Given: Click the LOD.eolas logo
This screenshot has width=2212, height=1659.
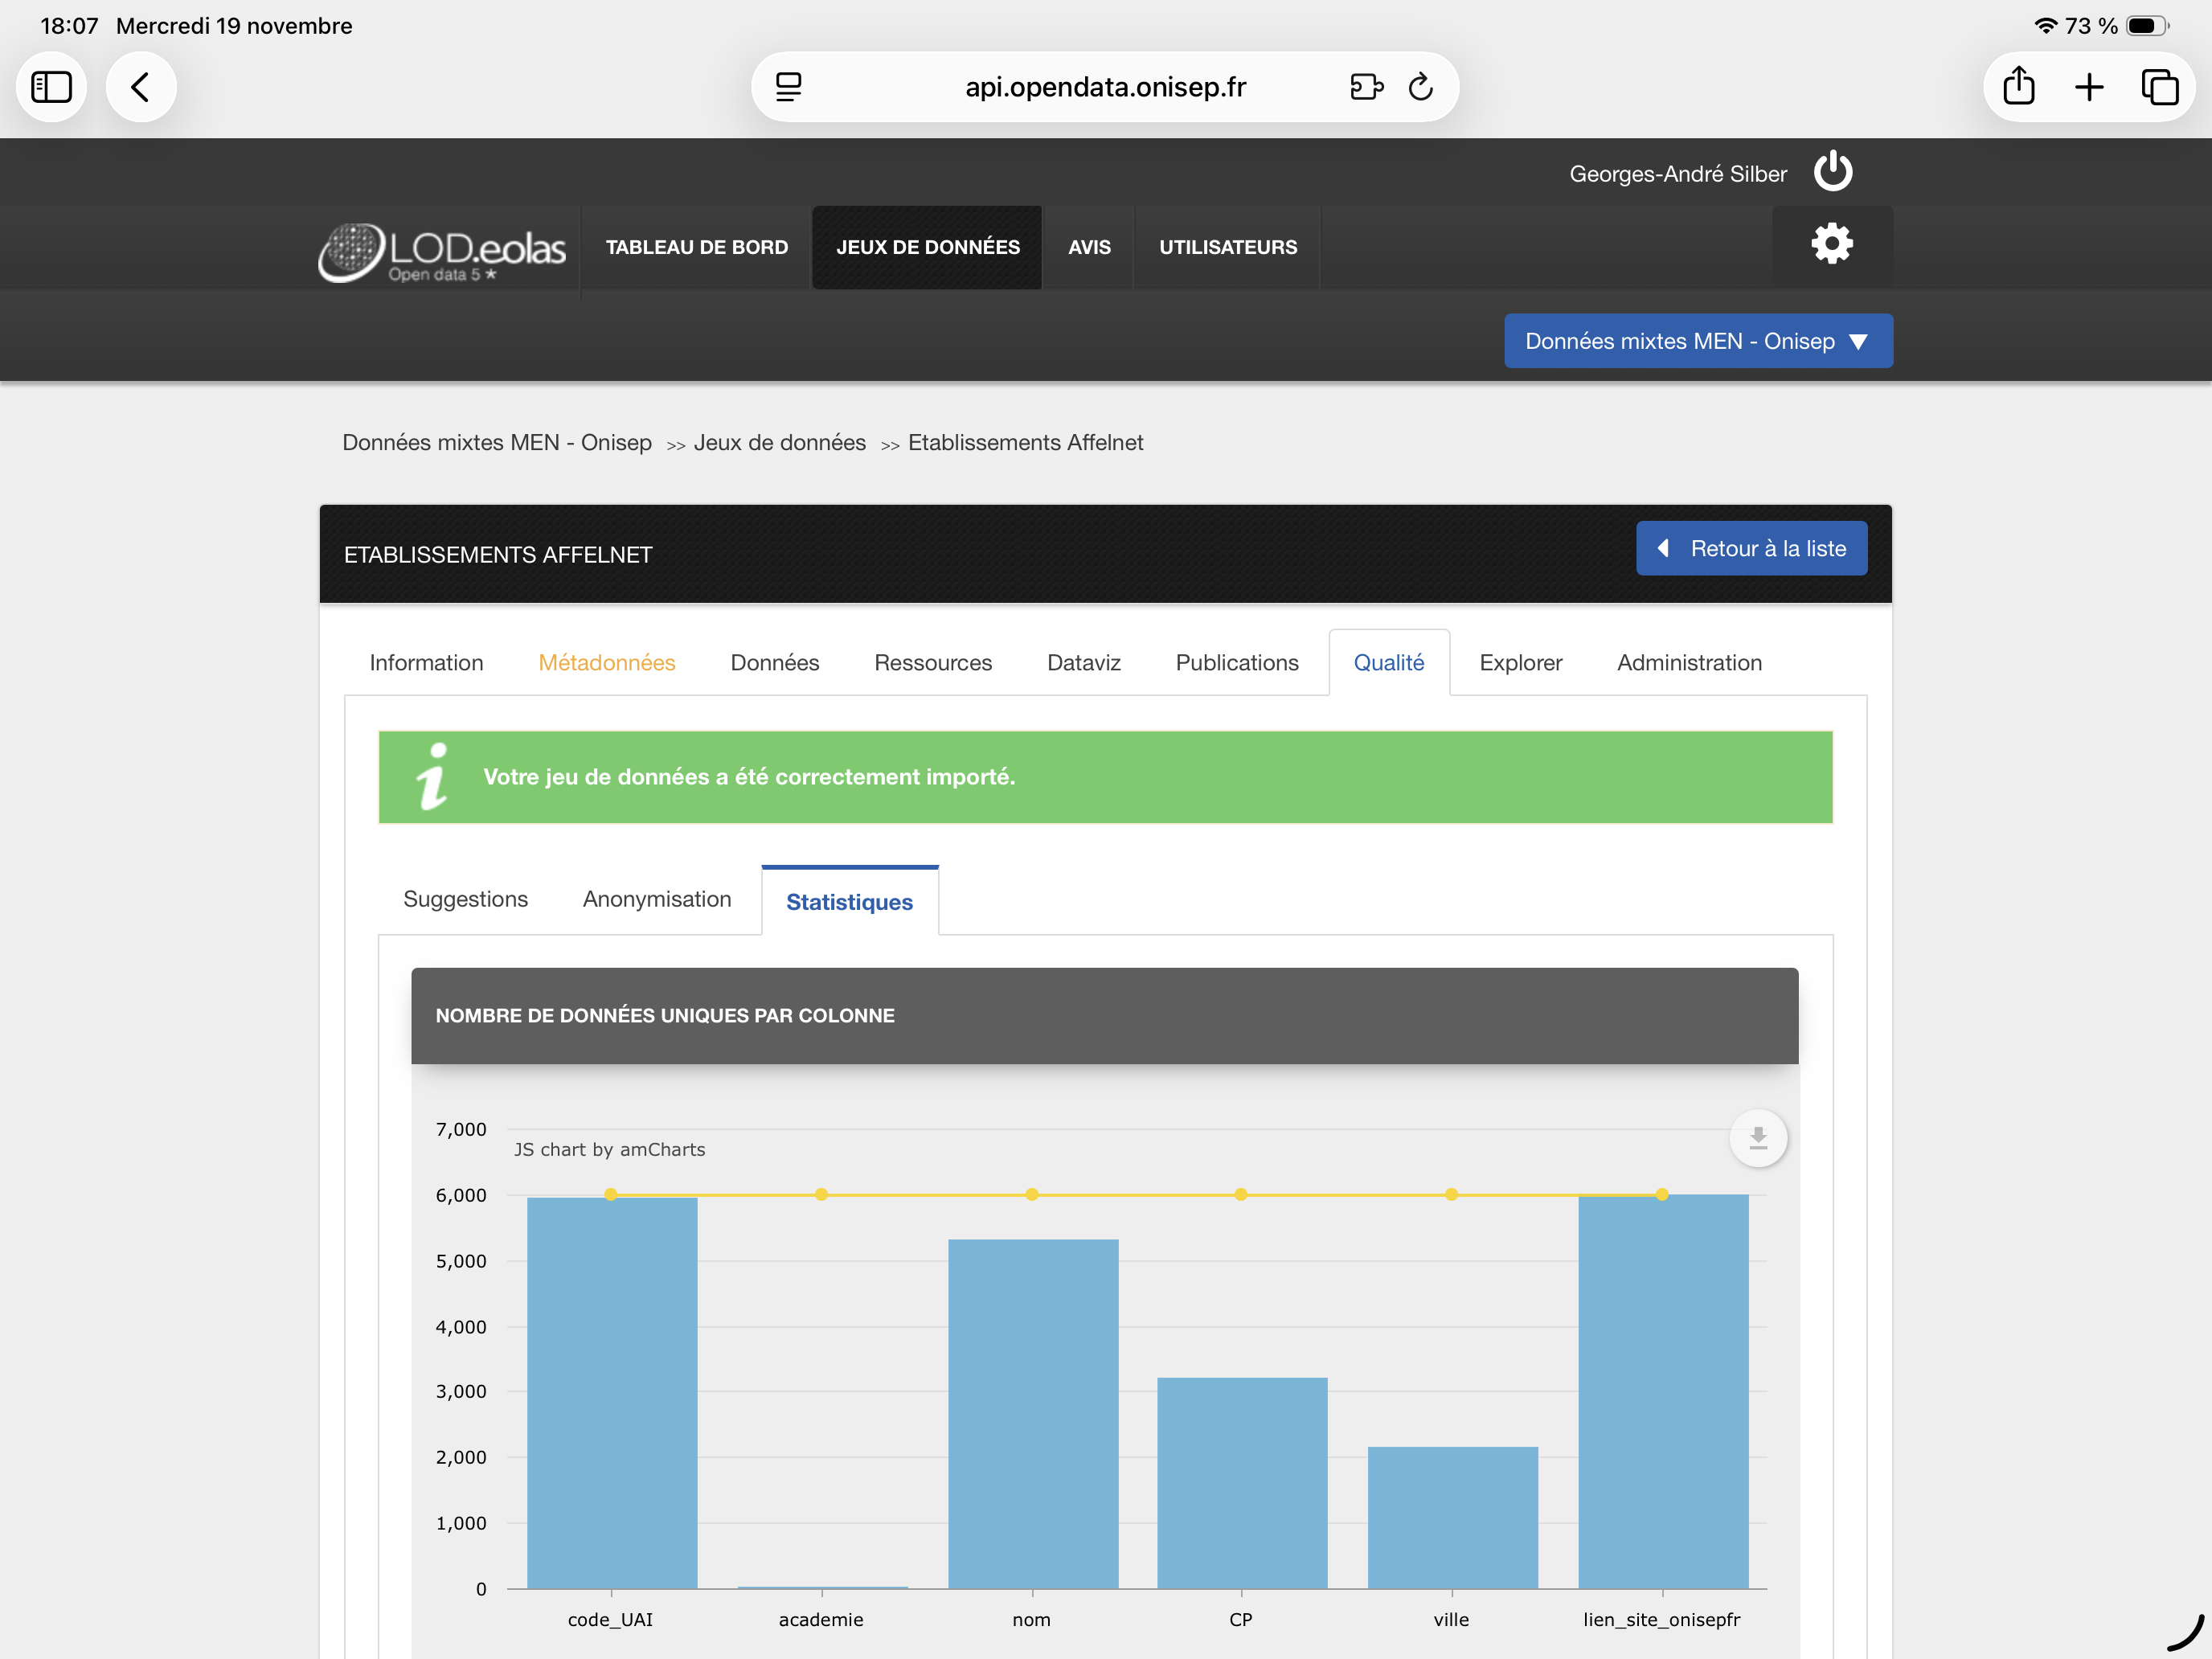Looking at the screenshot, I should pyautogui.click(x=443, y=251).
